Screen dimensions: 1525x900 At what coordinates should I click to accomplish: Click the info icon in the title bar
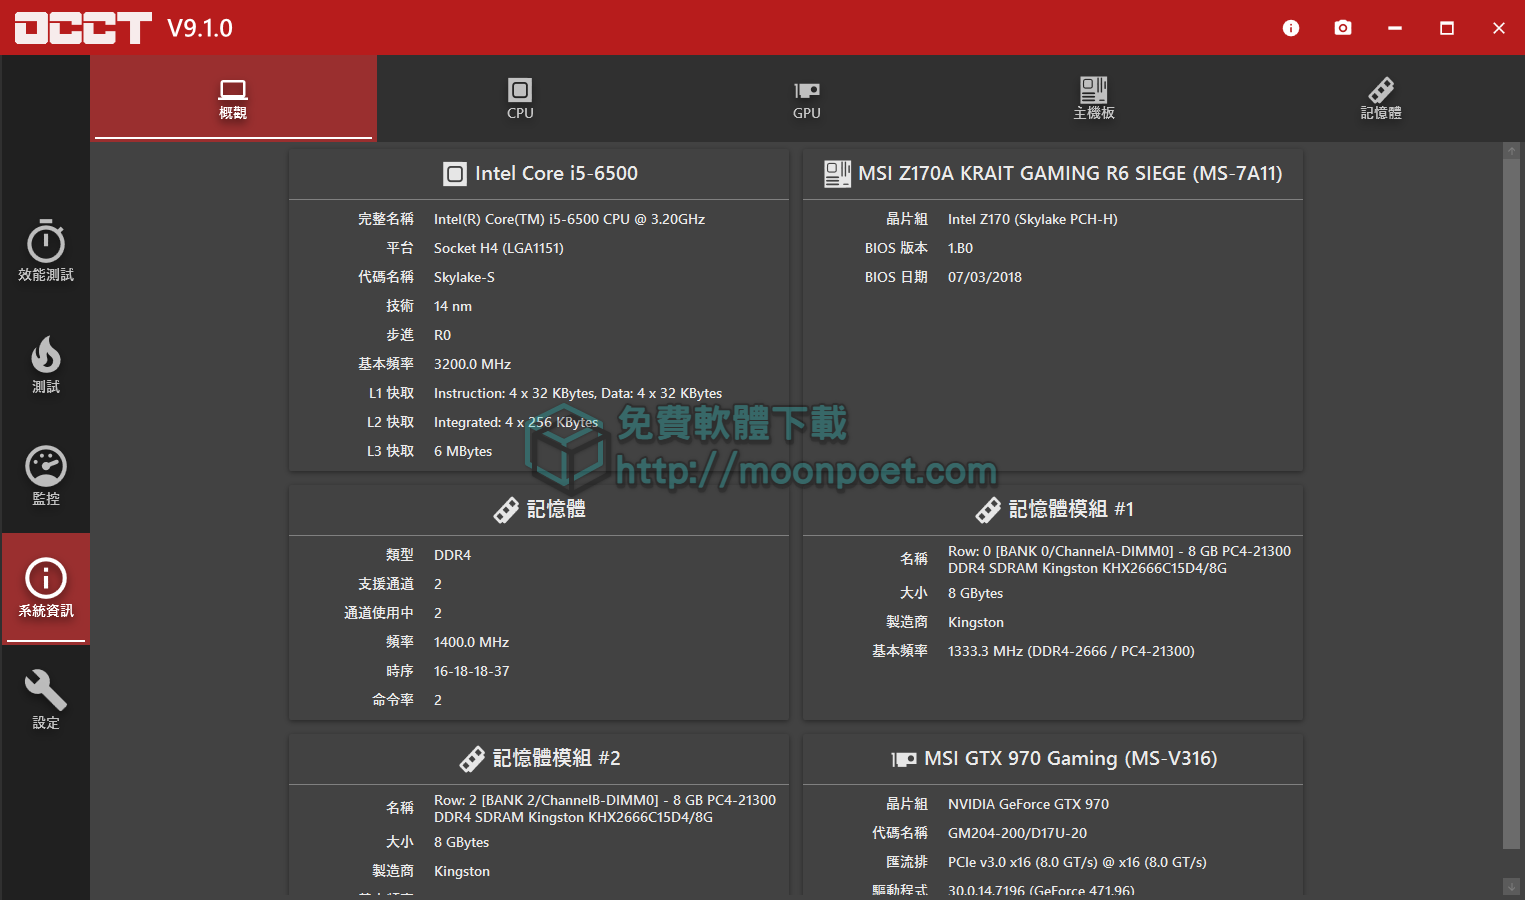1291,28
